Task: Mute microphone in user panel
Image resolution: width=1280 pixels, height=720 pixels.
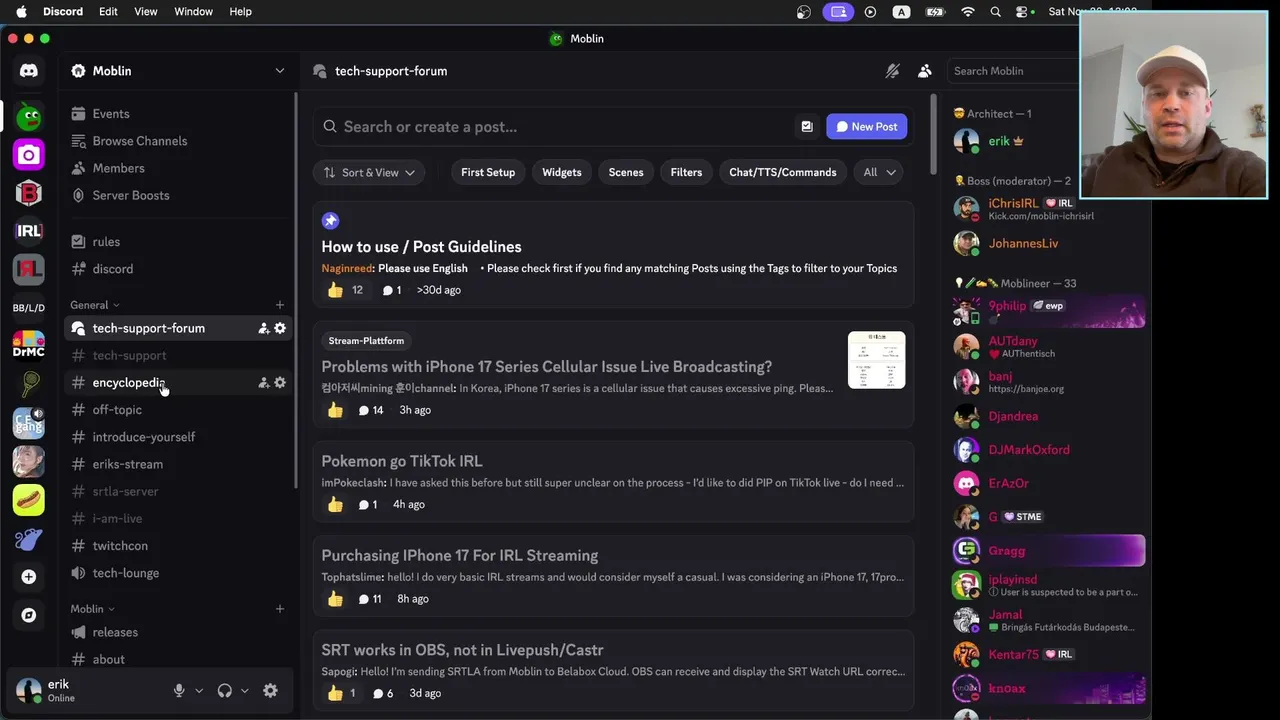Action: (179, 690)
